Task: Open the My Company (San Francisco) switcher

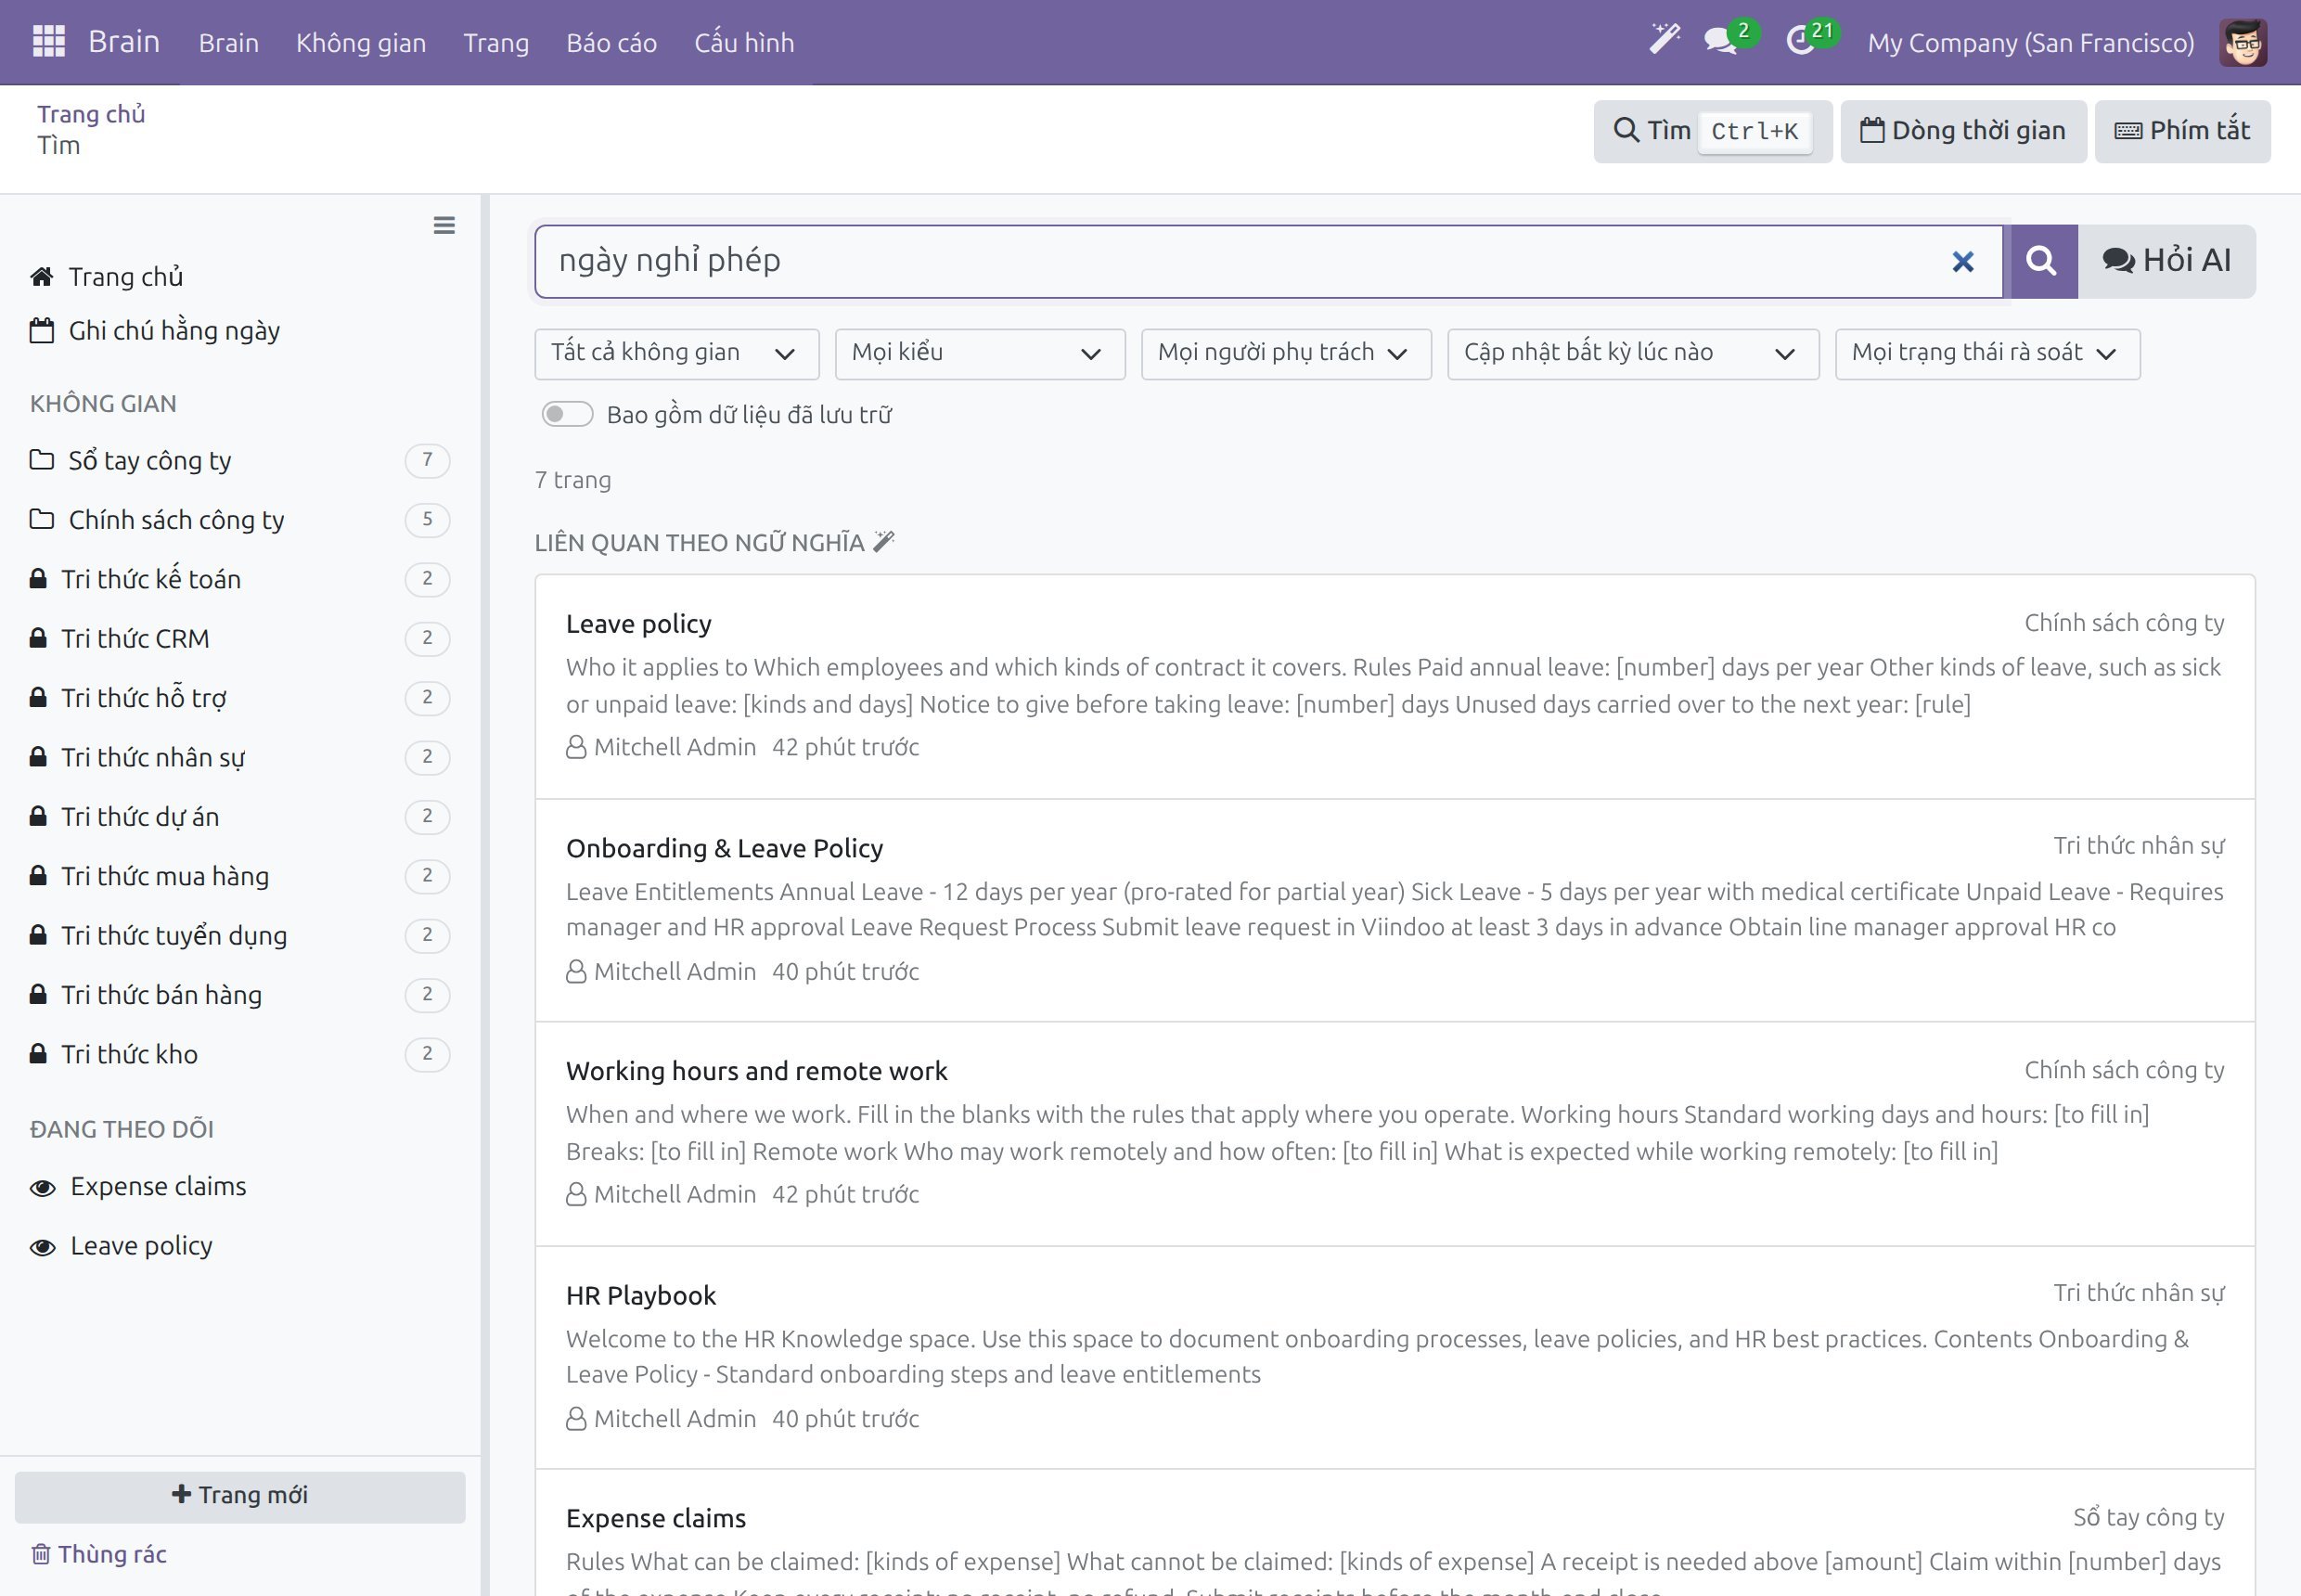Action: coord(2031,43)
